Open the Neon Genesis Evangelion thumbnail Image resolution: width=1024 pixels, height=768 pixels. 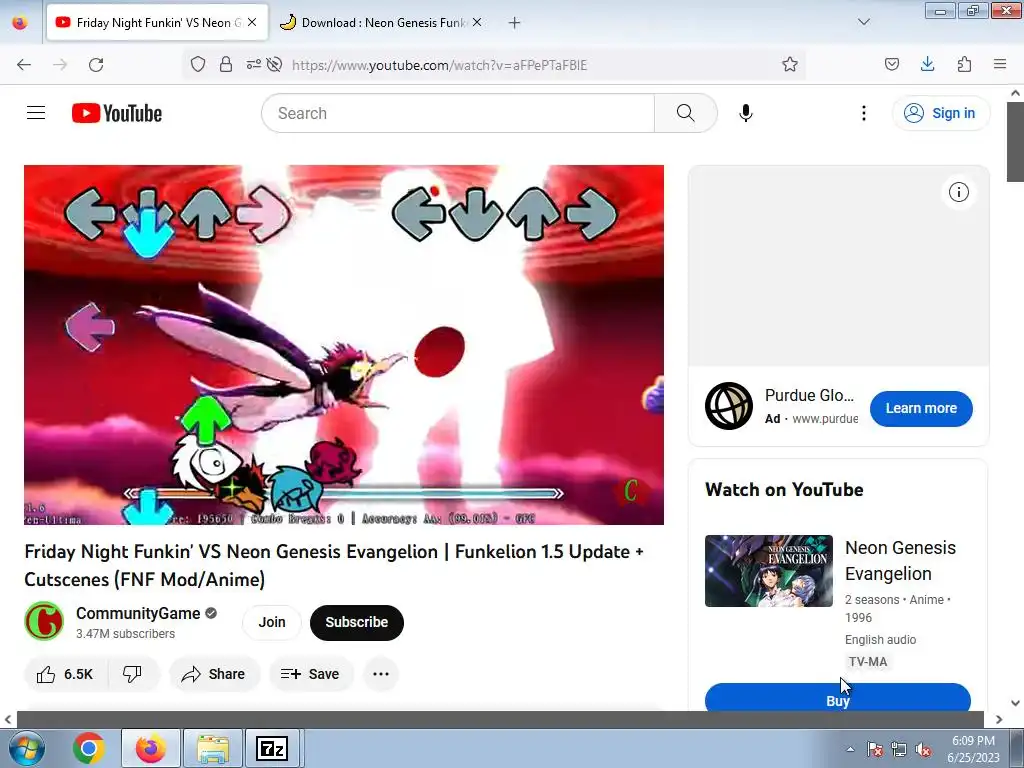click(769, 571)
